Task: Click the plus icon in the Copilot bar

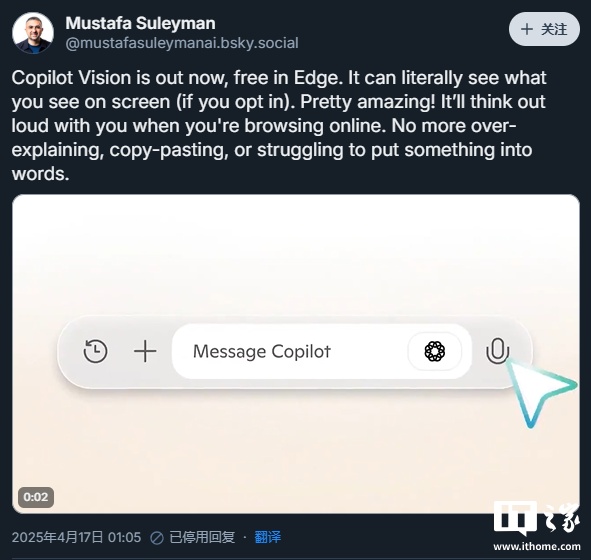Action: click(145, 351)
